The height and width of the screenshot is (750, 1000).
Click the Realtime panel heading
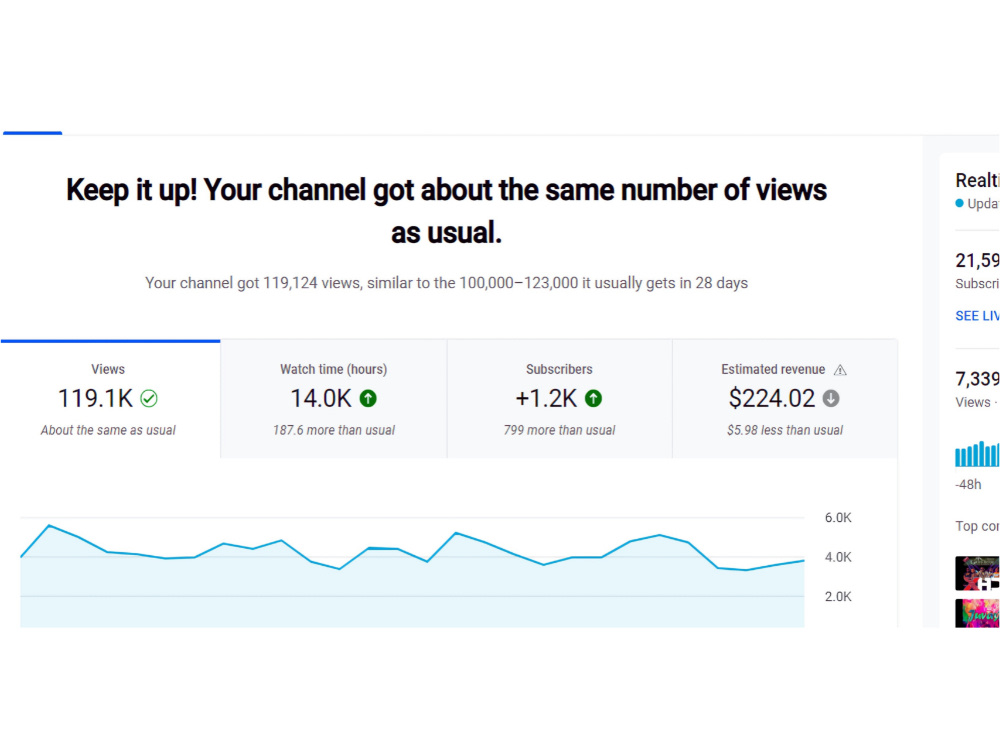(977, 180)
